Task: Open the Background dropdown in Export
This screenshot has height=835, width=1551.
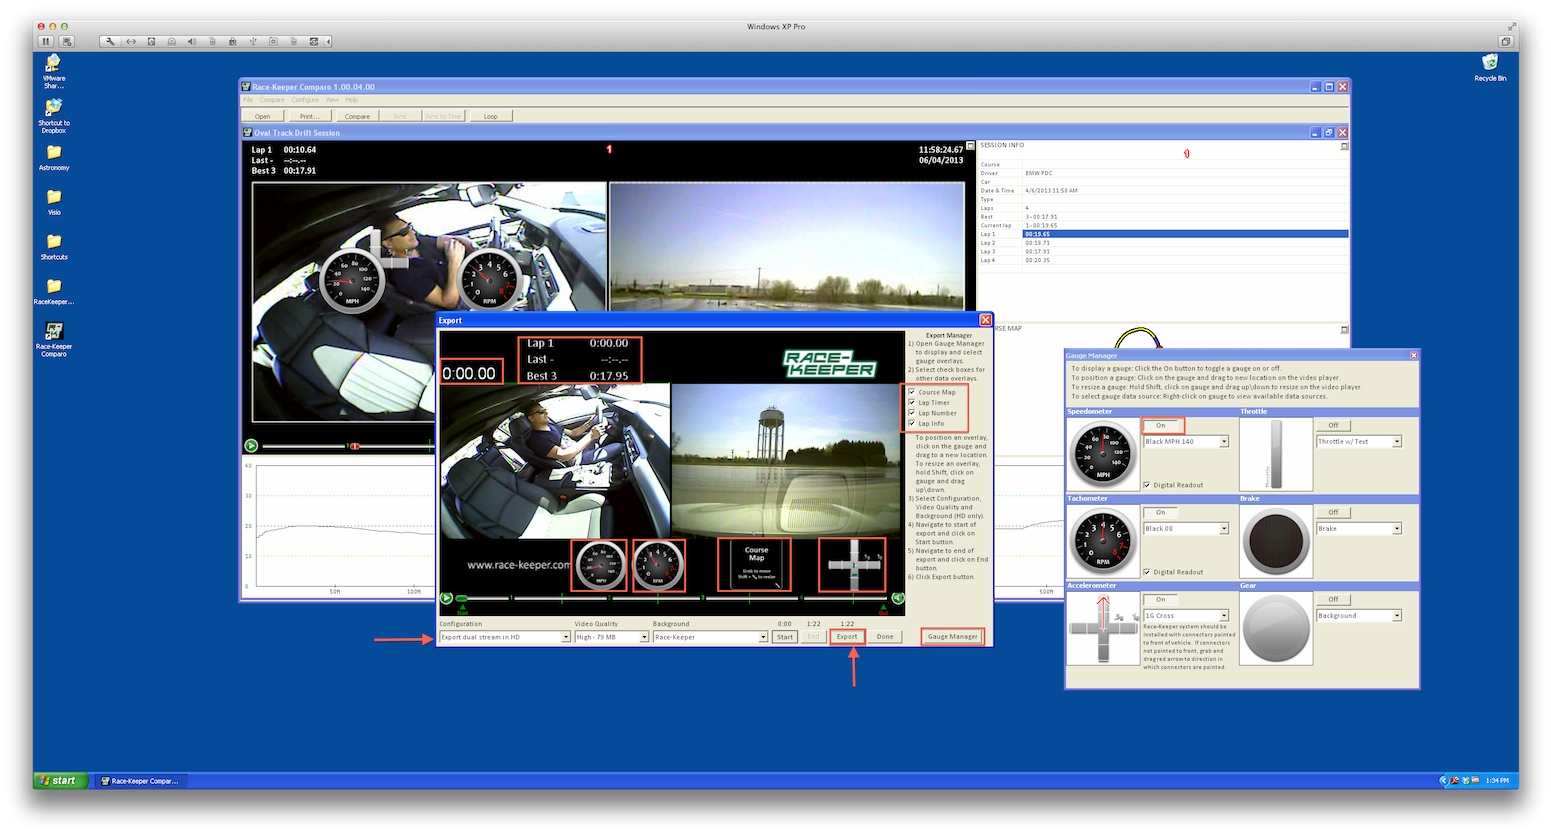Action: click(x=711, y=637)
